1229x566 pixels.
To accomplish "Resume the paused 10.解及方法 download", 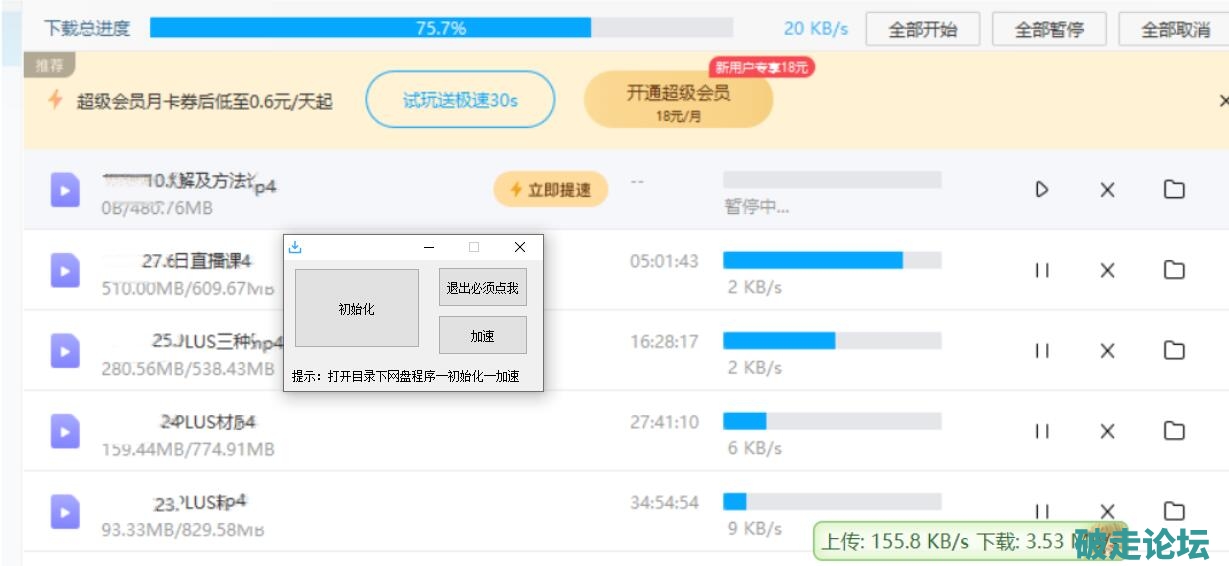I will coord(1042,189).
